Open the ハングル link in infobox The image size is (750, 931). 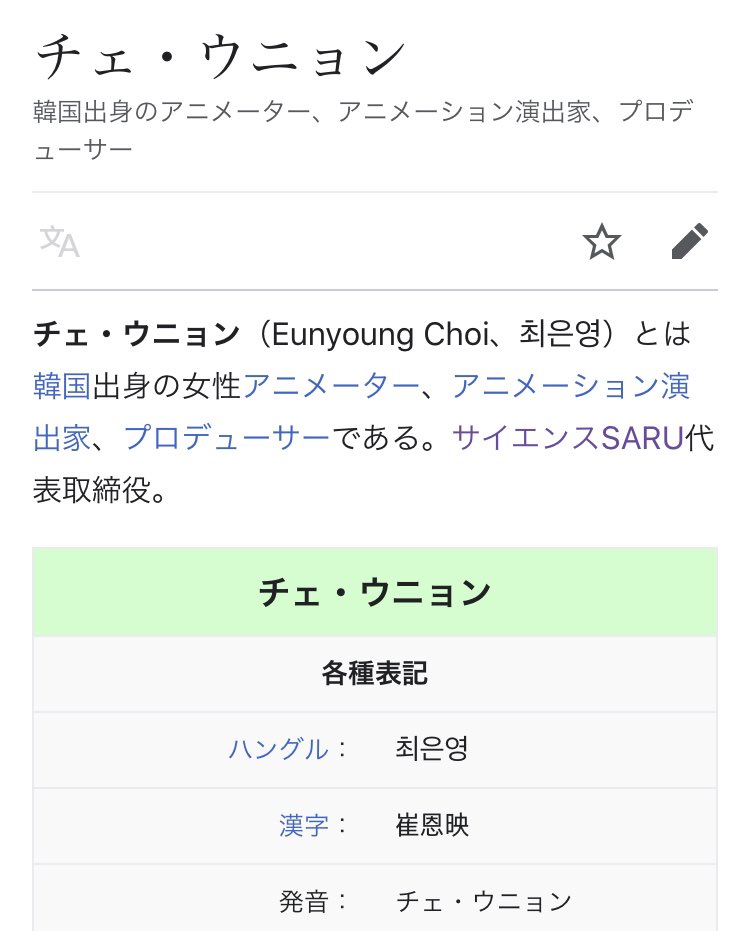click(278, 748)
